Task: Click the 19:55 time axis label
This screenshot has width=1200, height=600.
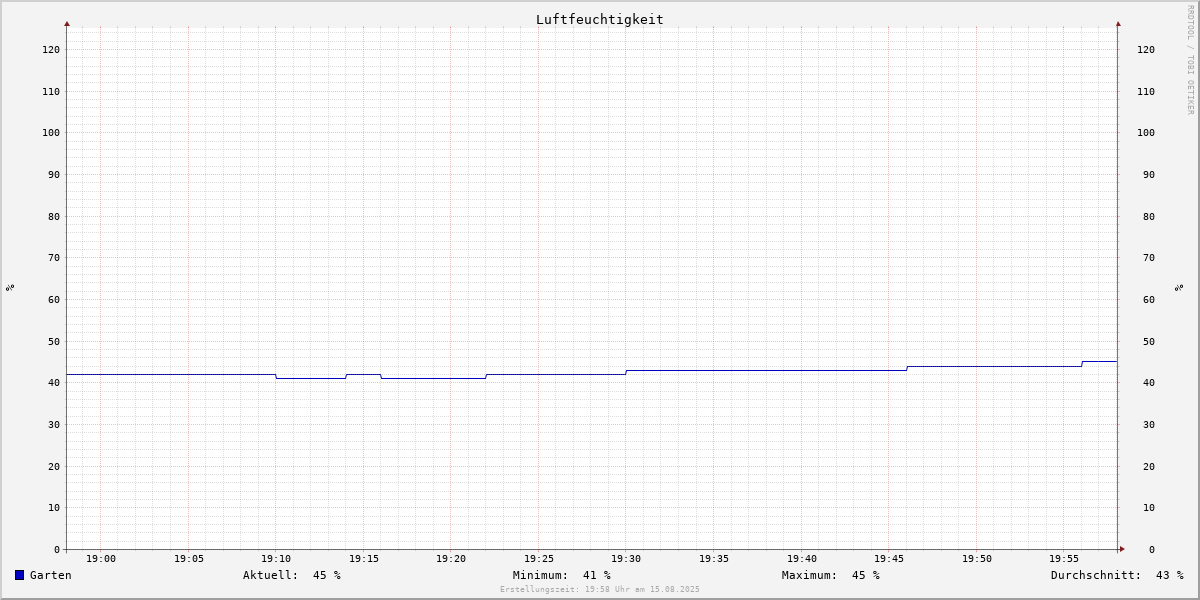Action: click(x=1064, y=559)
